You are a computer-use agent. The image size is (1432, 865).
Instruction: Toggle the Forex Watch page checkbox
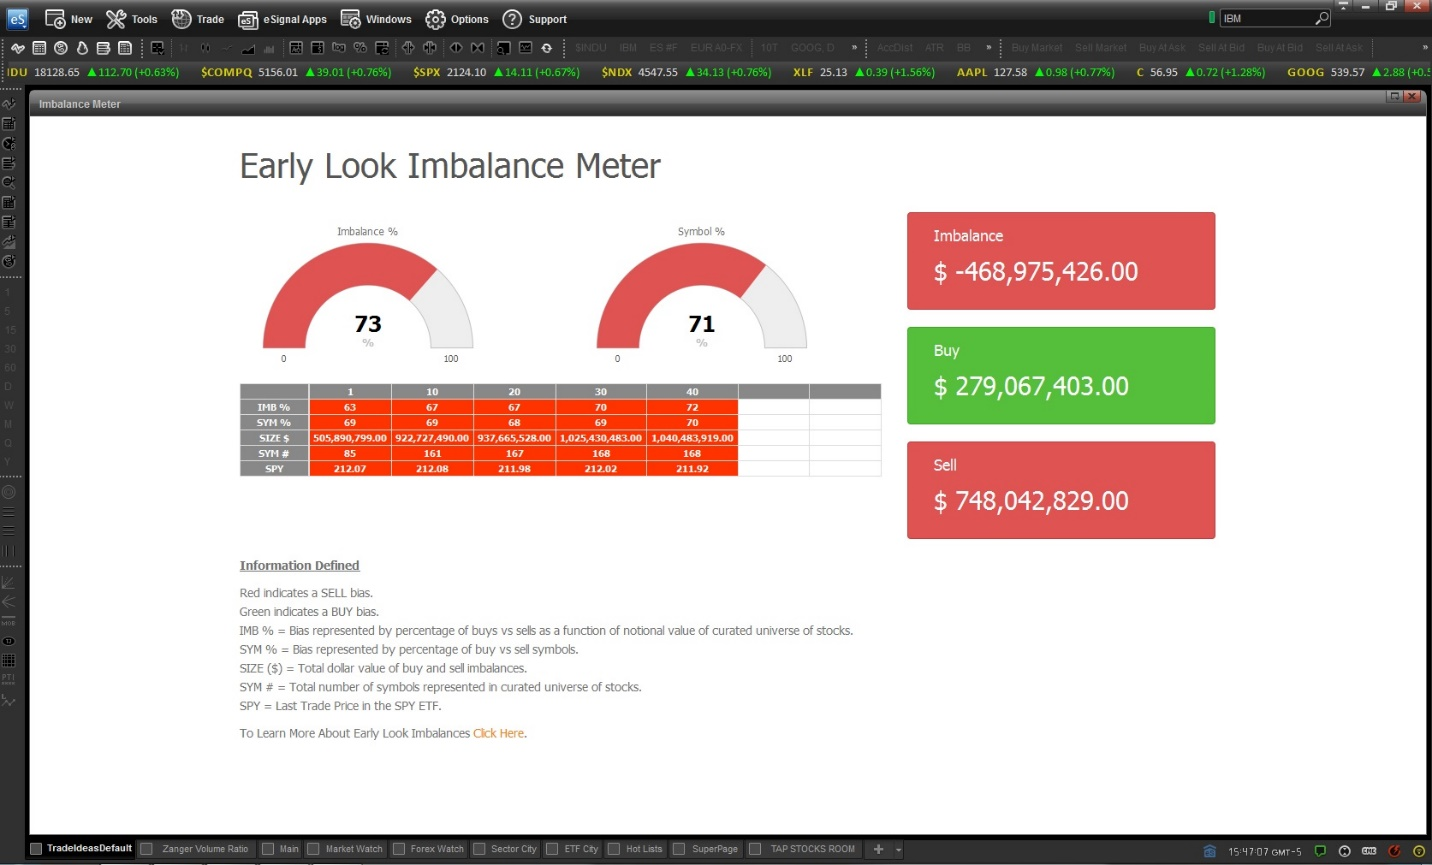coord(399,849)
